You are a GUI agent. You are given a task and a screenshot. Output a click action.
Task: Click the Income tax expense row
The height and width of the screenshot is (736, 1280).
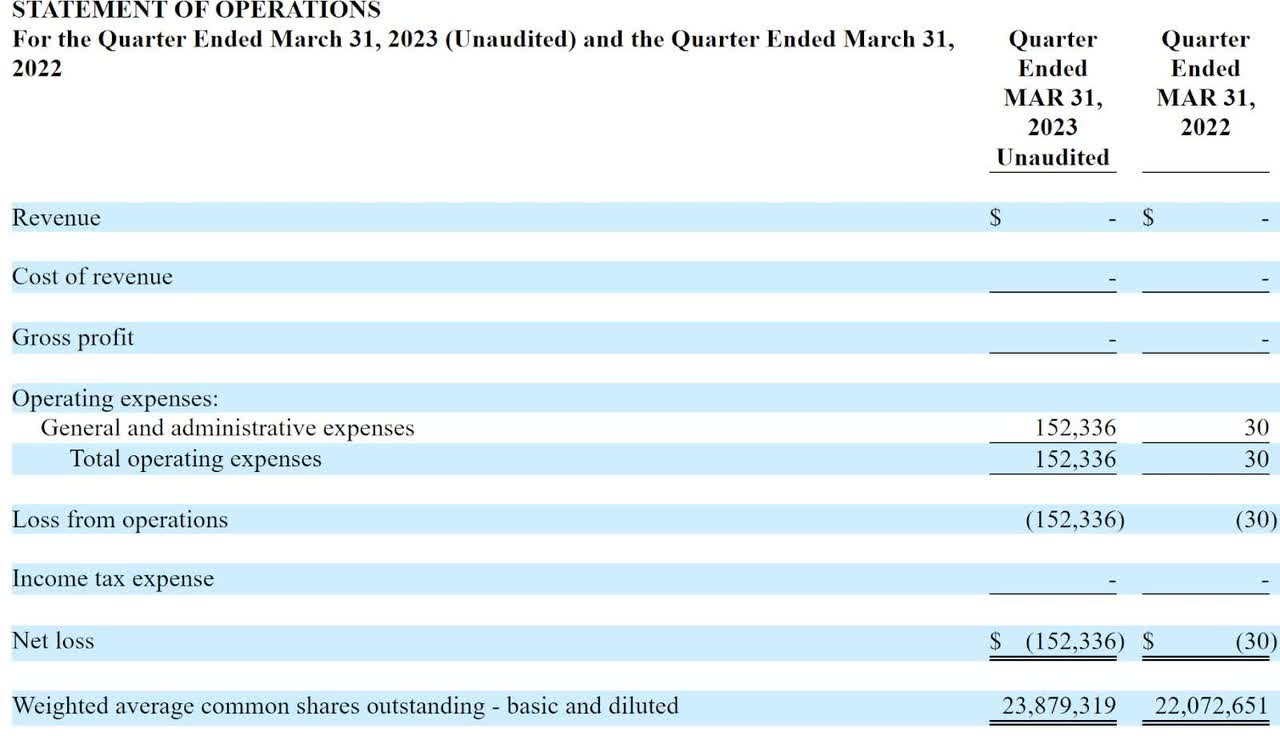pyautogui.click(x=112, y=579)
